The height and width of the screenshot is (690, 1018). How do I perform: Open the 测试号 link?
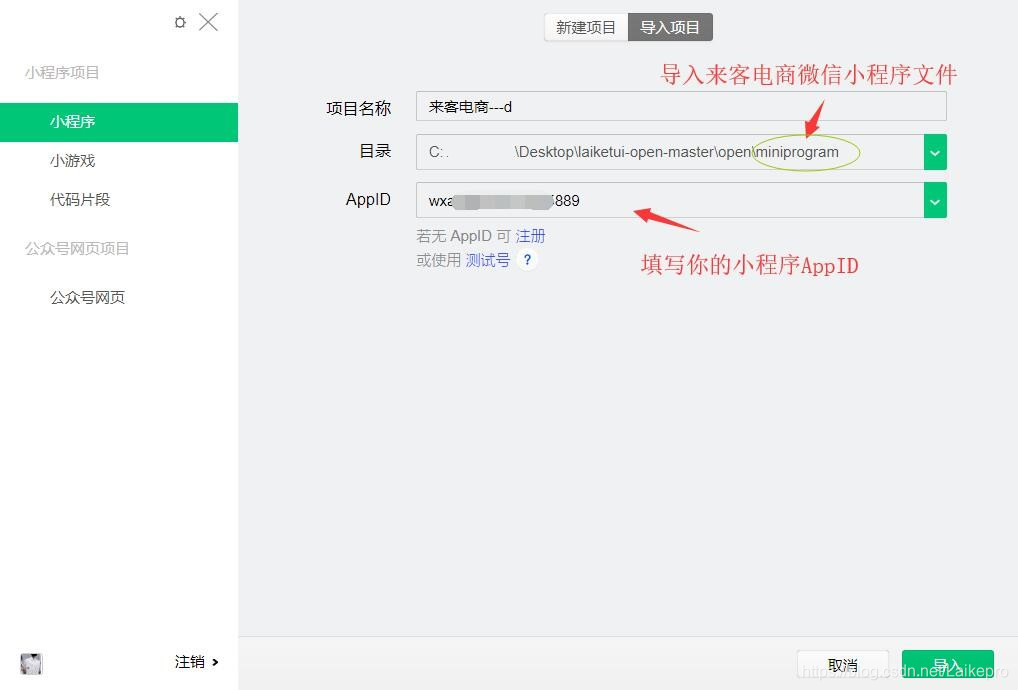pyautogui.click(x=487, y=259)
